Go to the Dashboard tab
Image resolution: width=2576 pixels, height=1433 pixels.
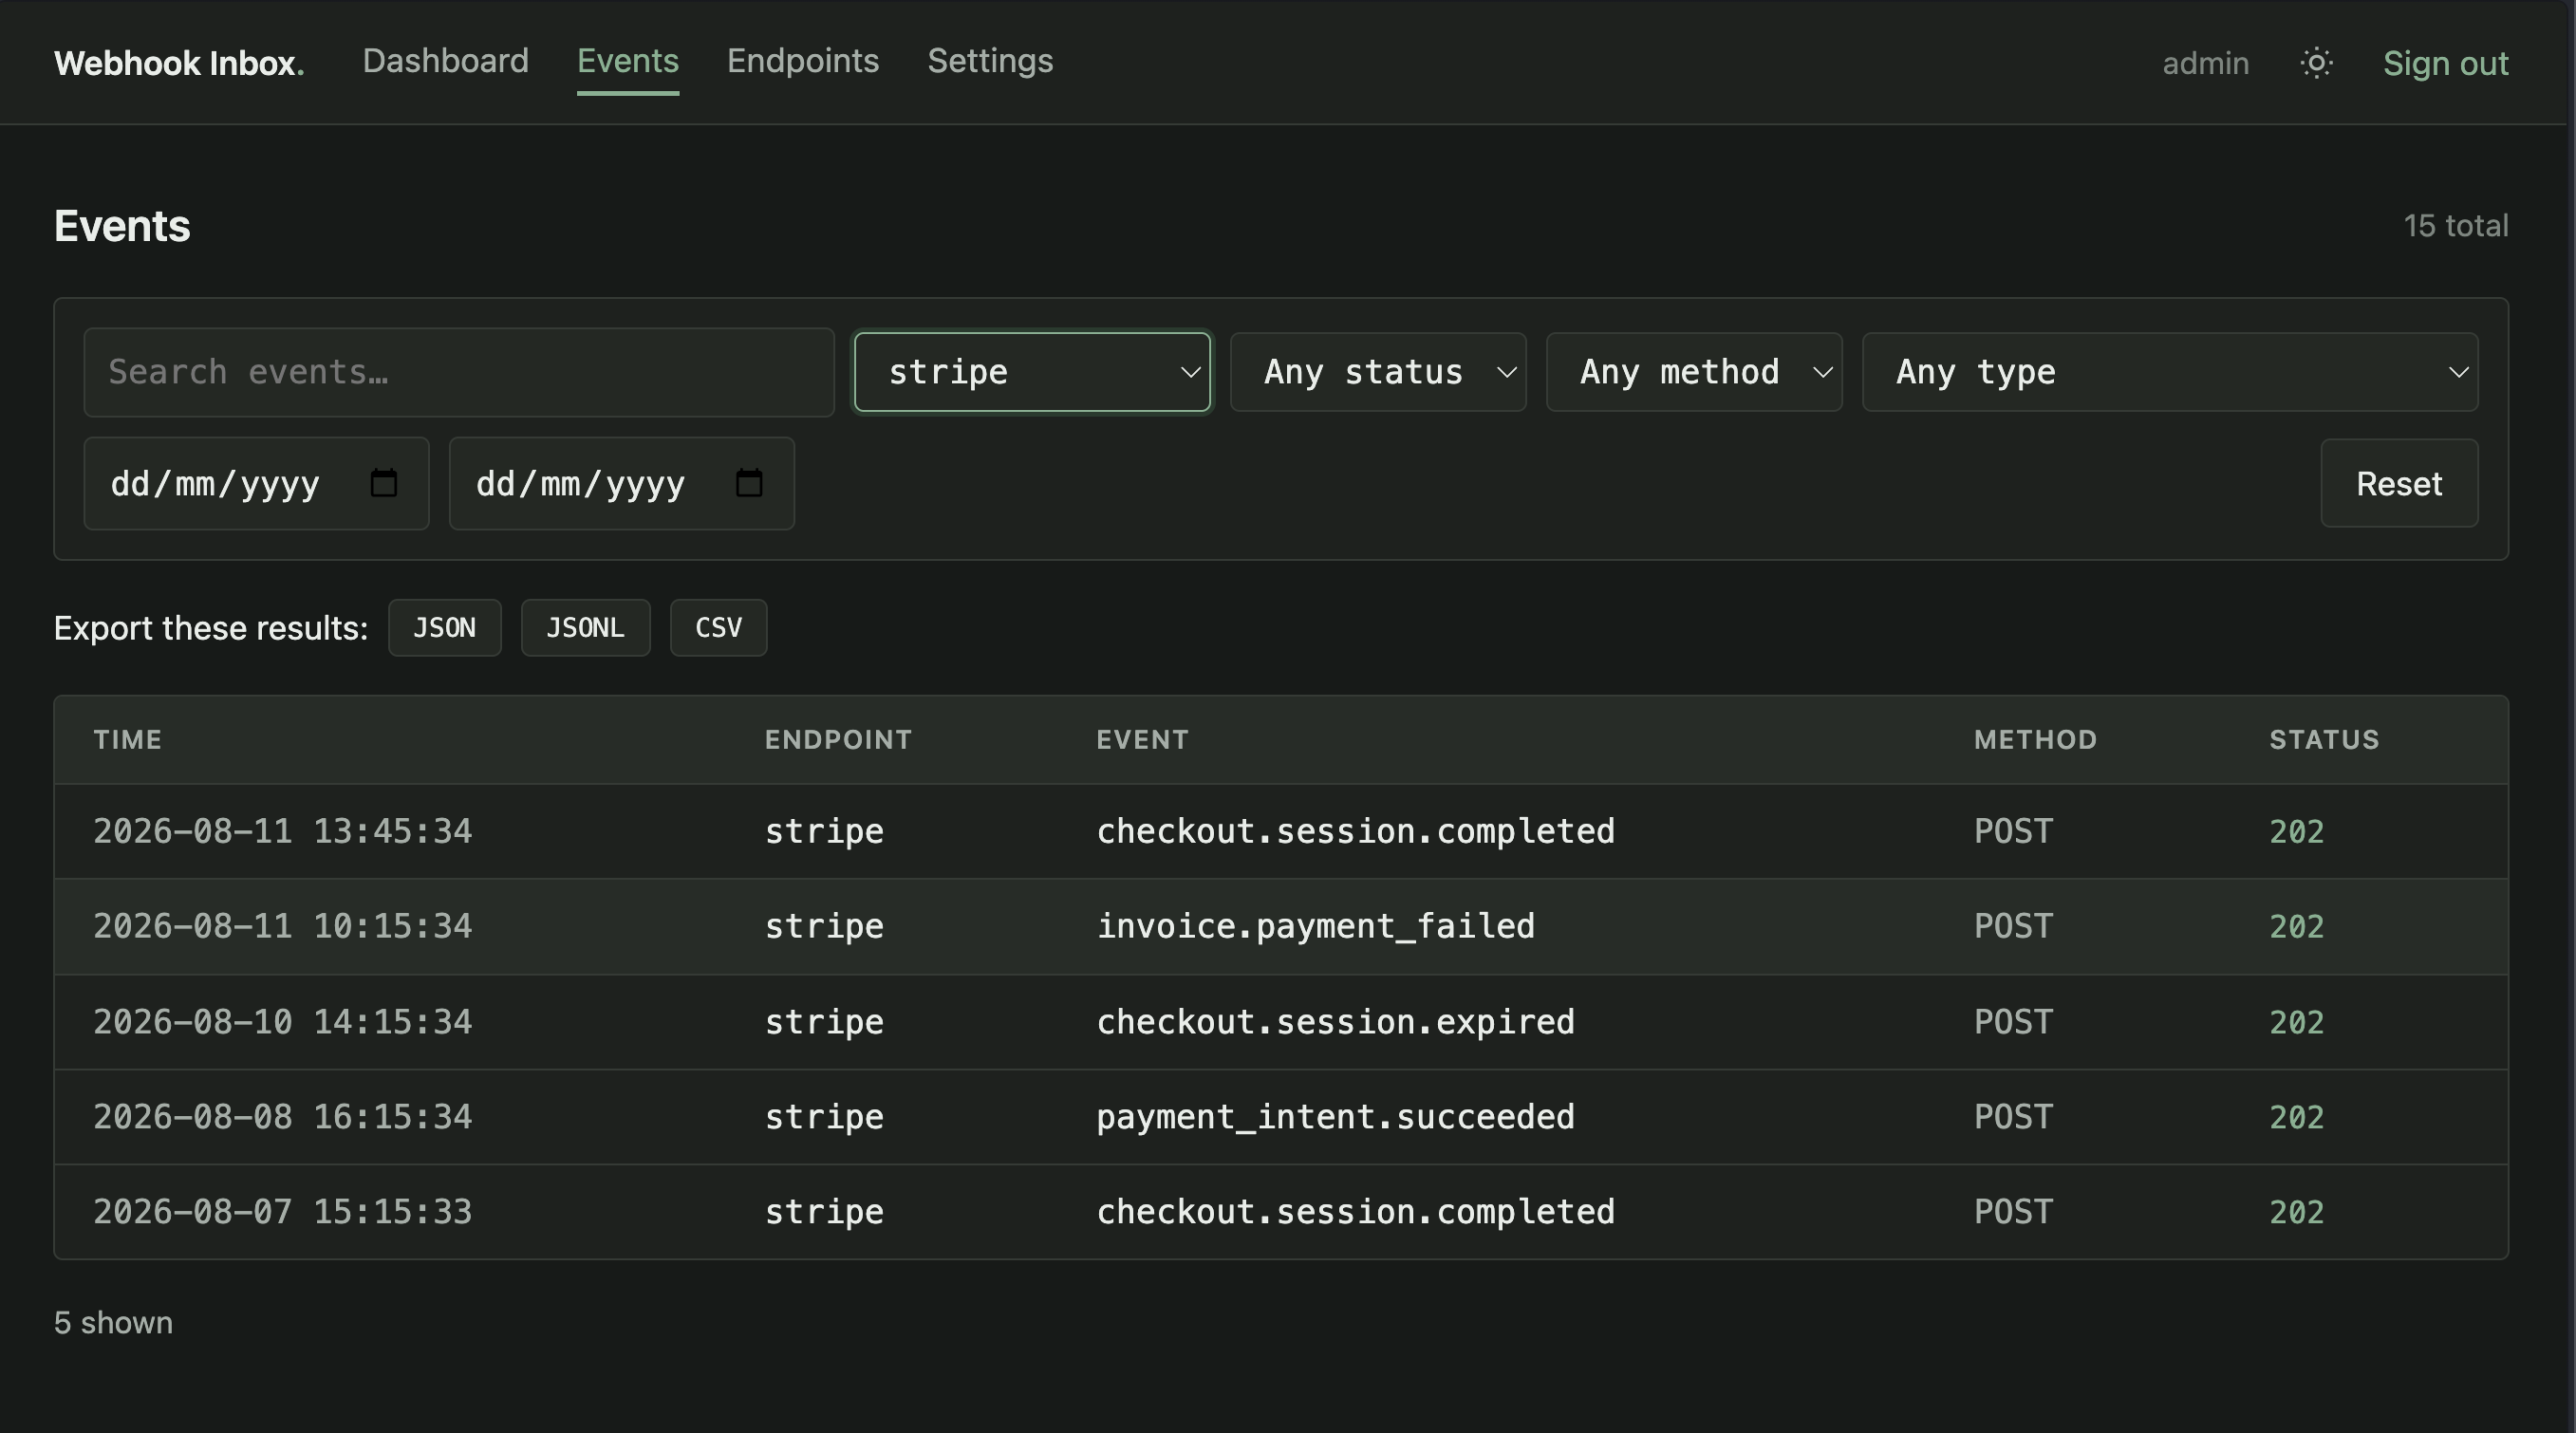[445, 61]
